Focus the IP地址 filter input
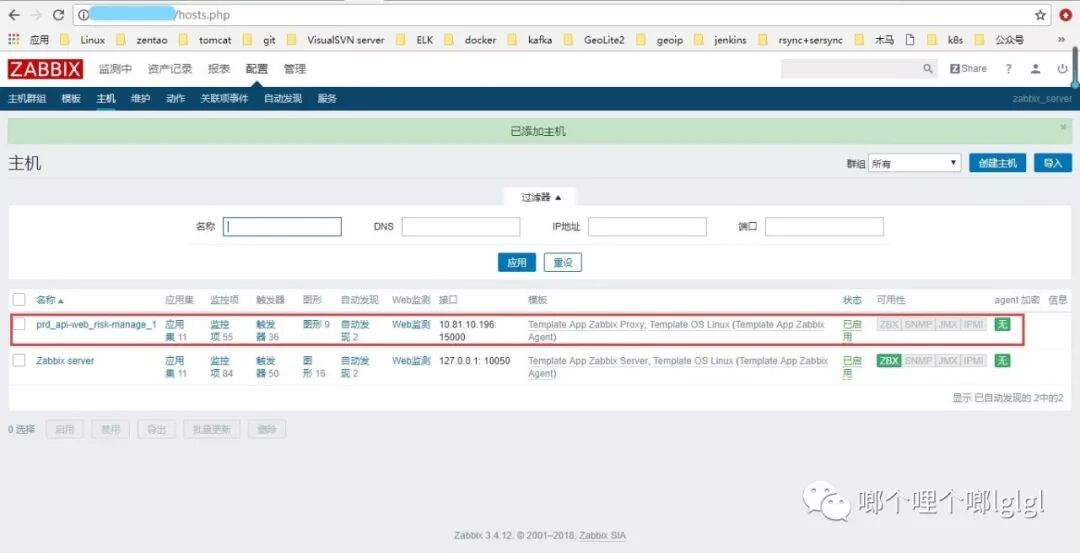1080x553 pixels. click(x=647, y=227)
